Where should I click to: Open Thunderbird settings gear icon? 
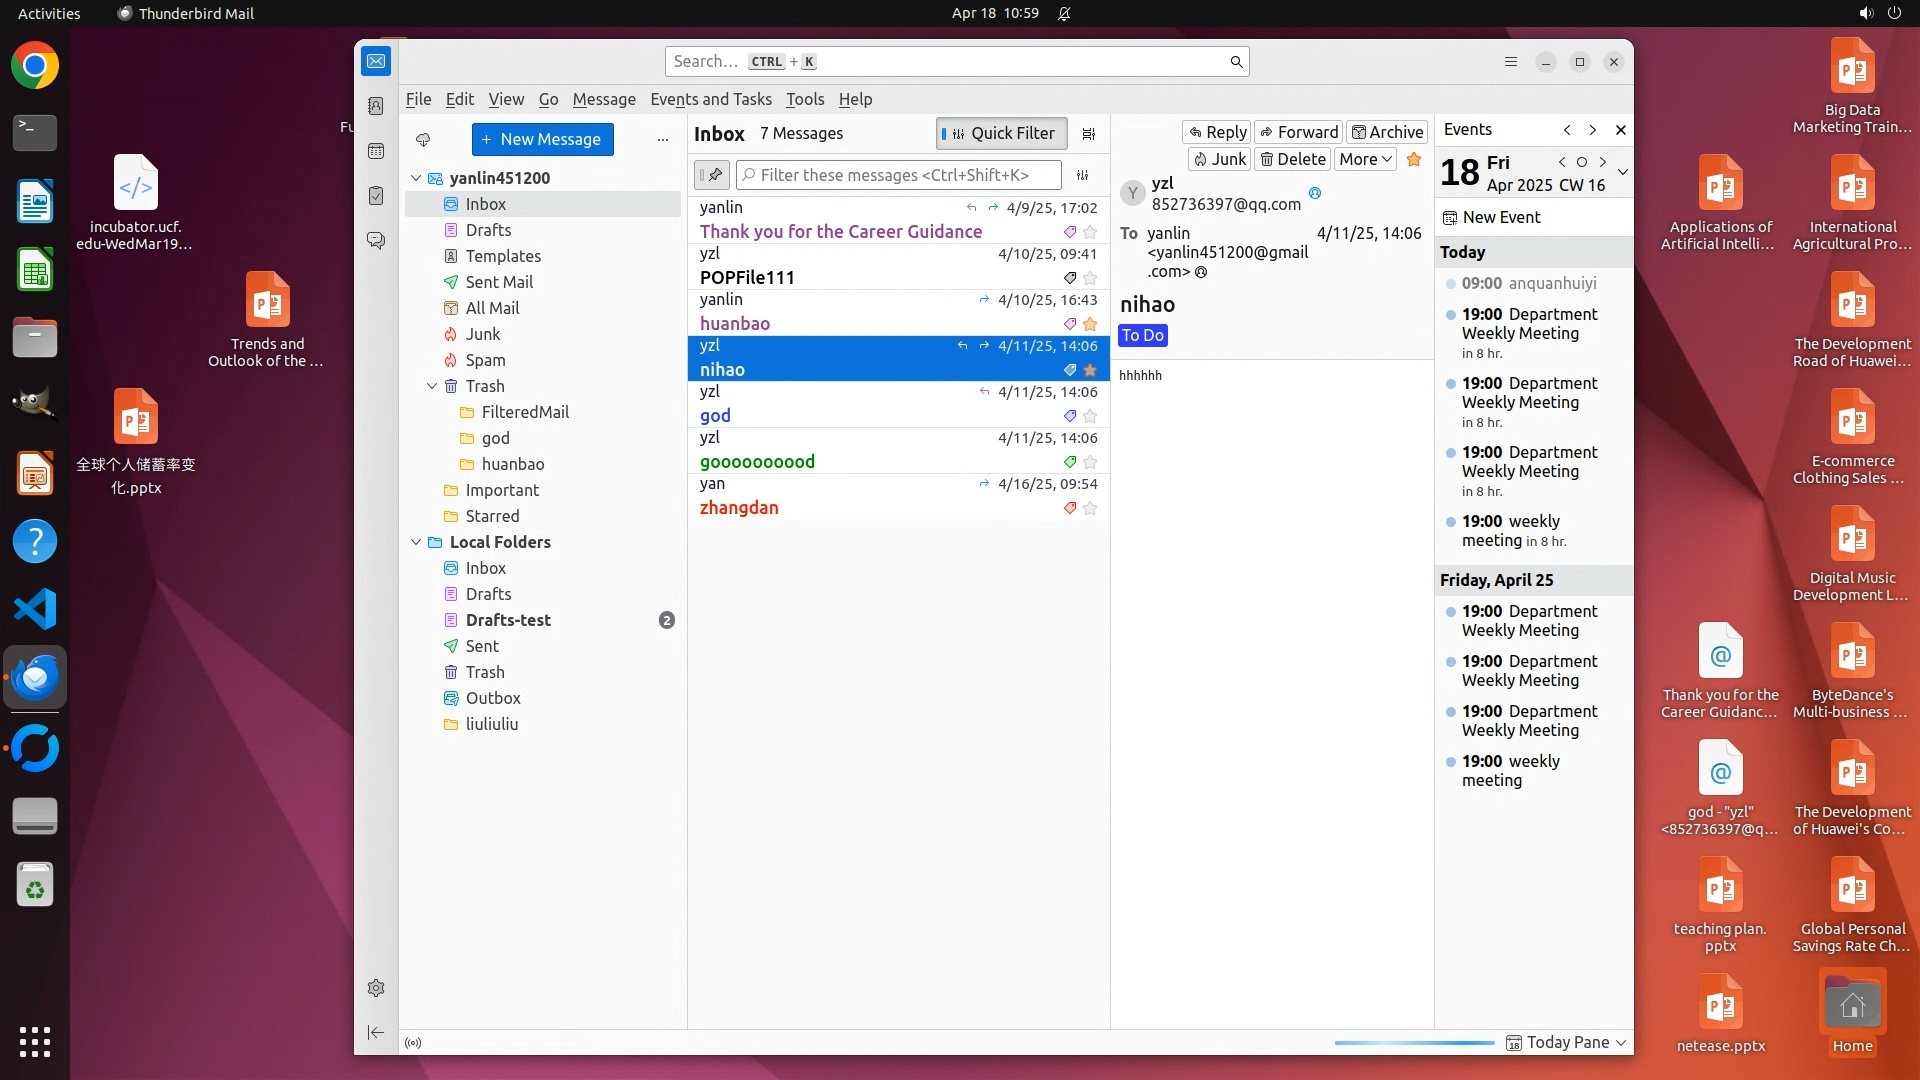click(376, 988)
